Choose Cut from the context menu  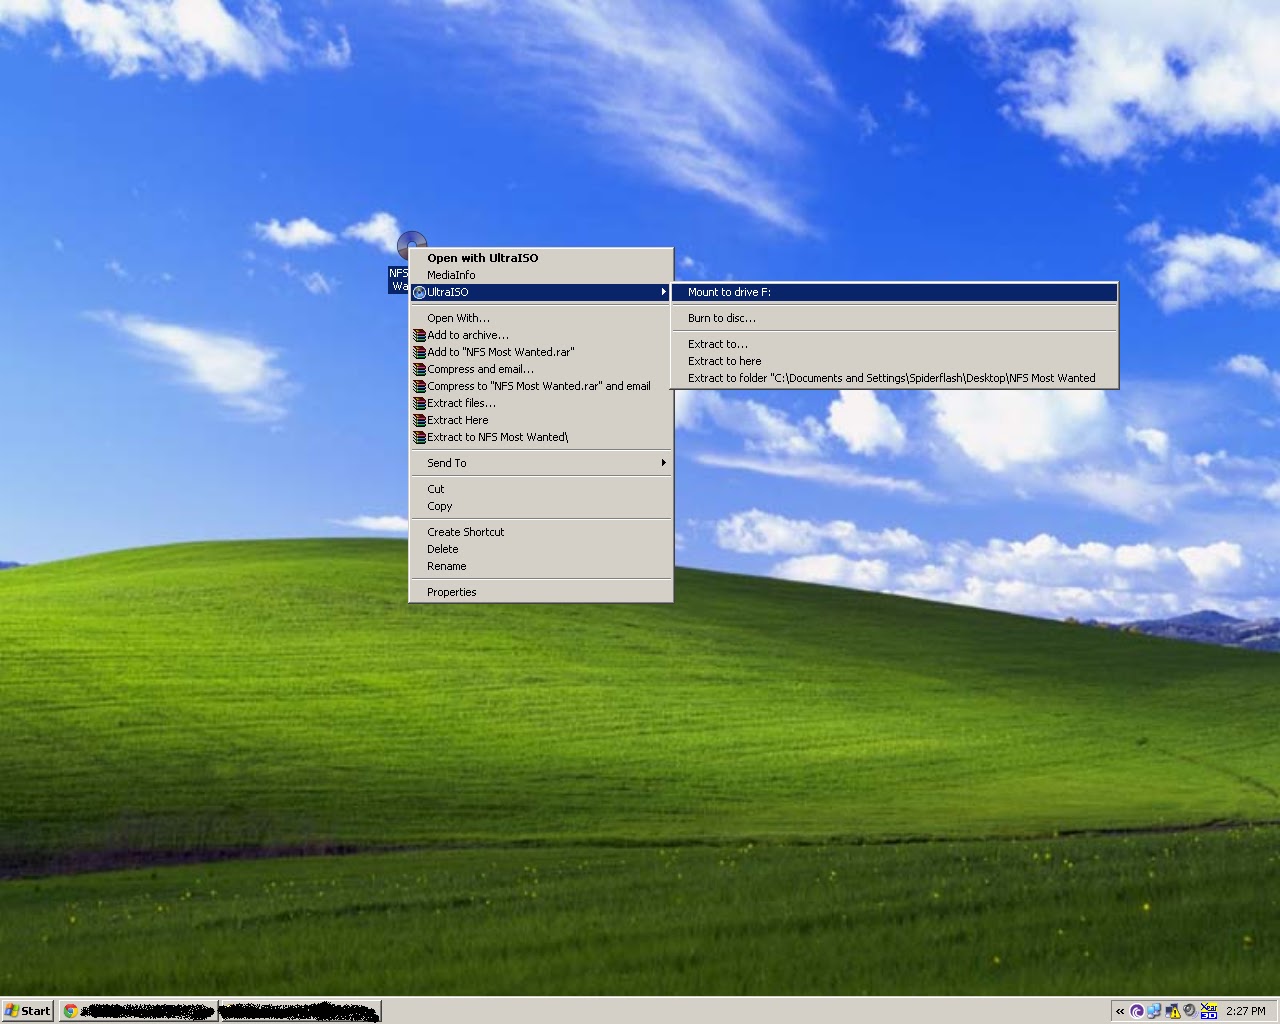[541, 489]
